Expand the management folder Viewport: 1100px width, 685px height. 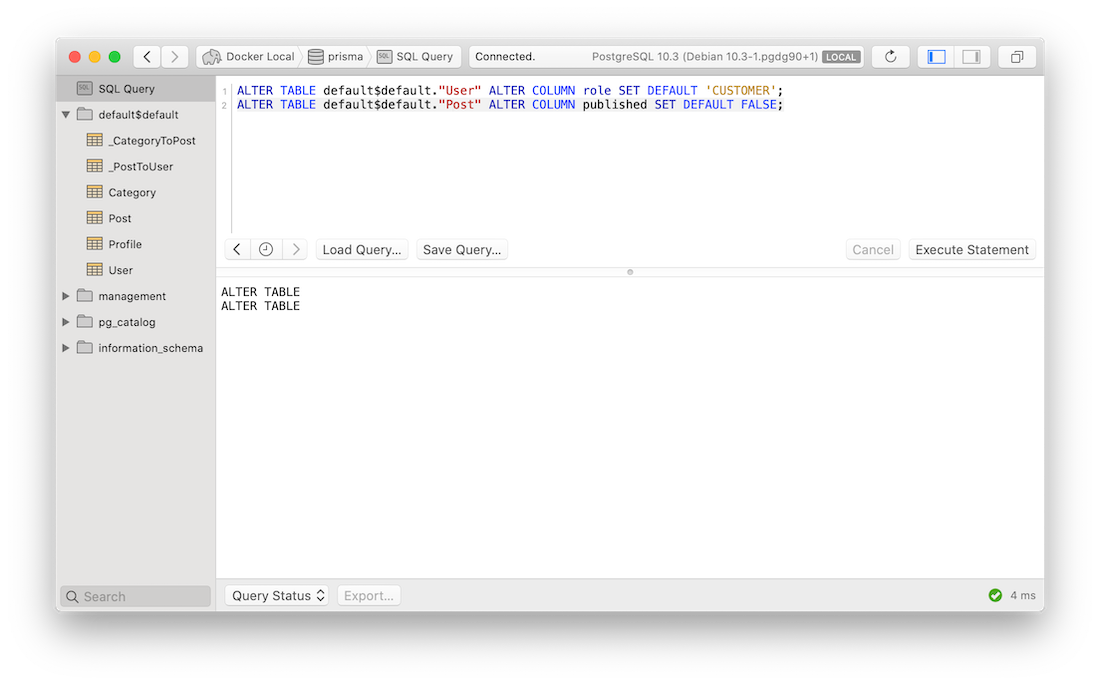[x=66, y=295]
